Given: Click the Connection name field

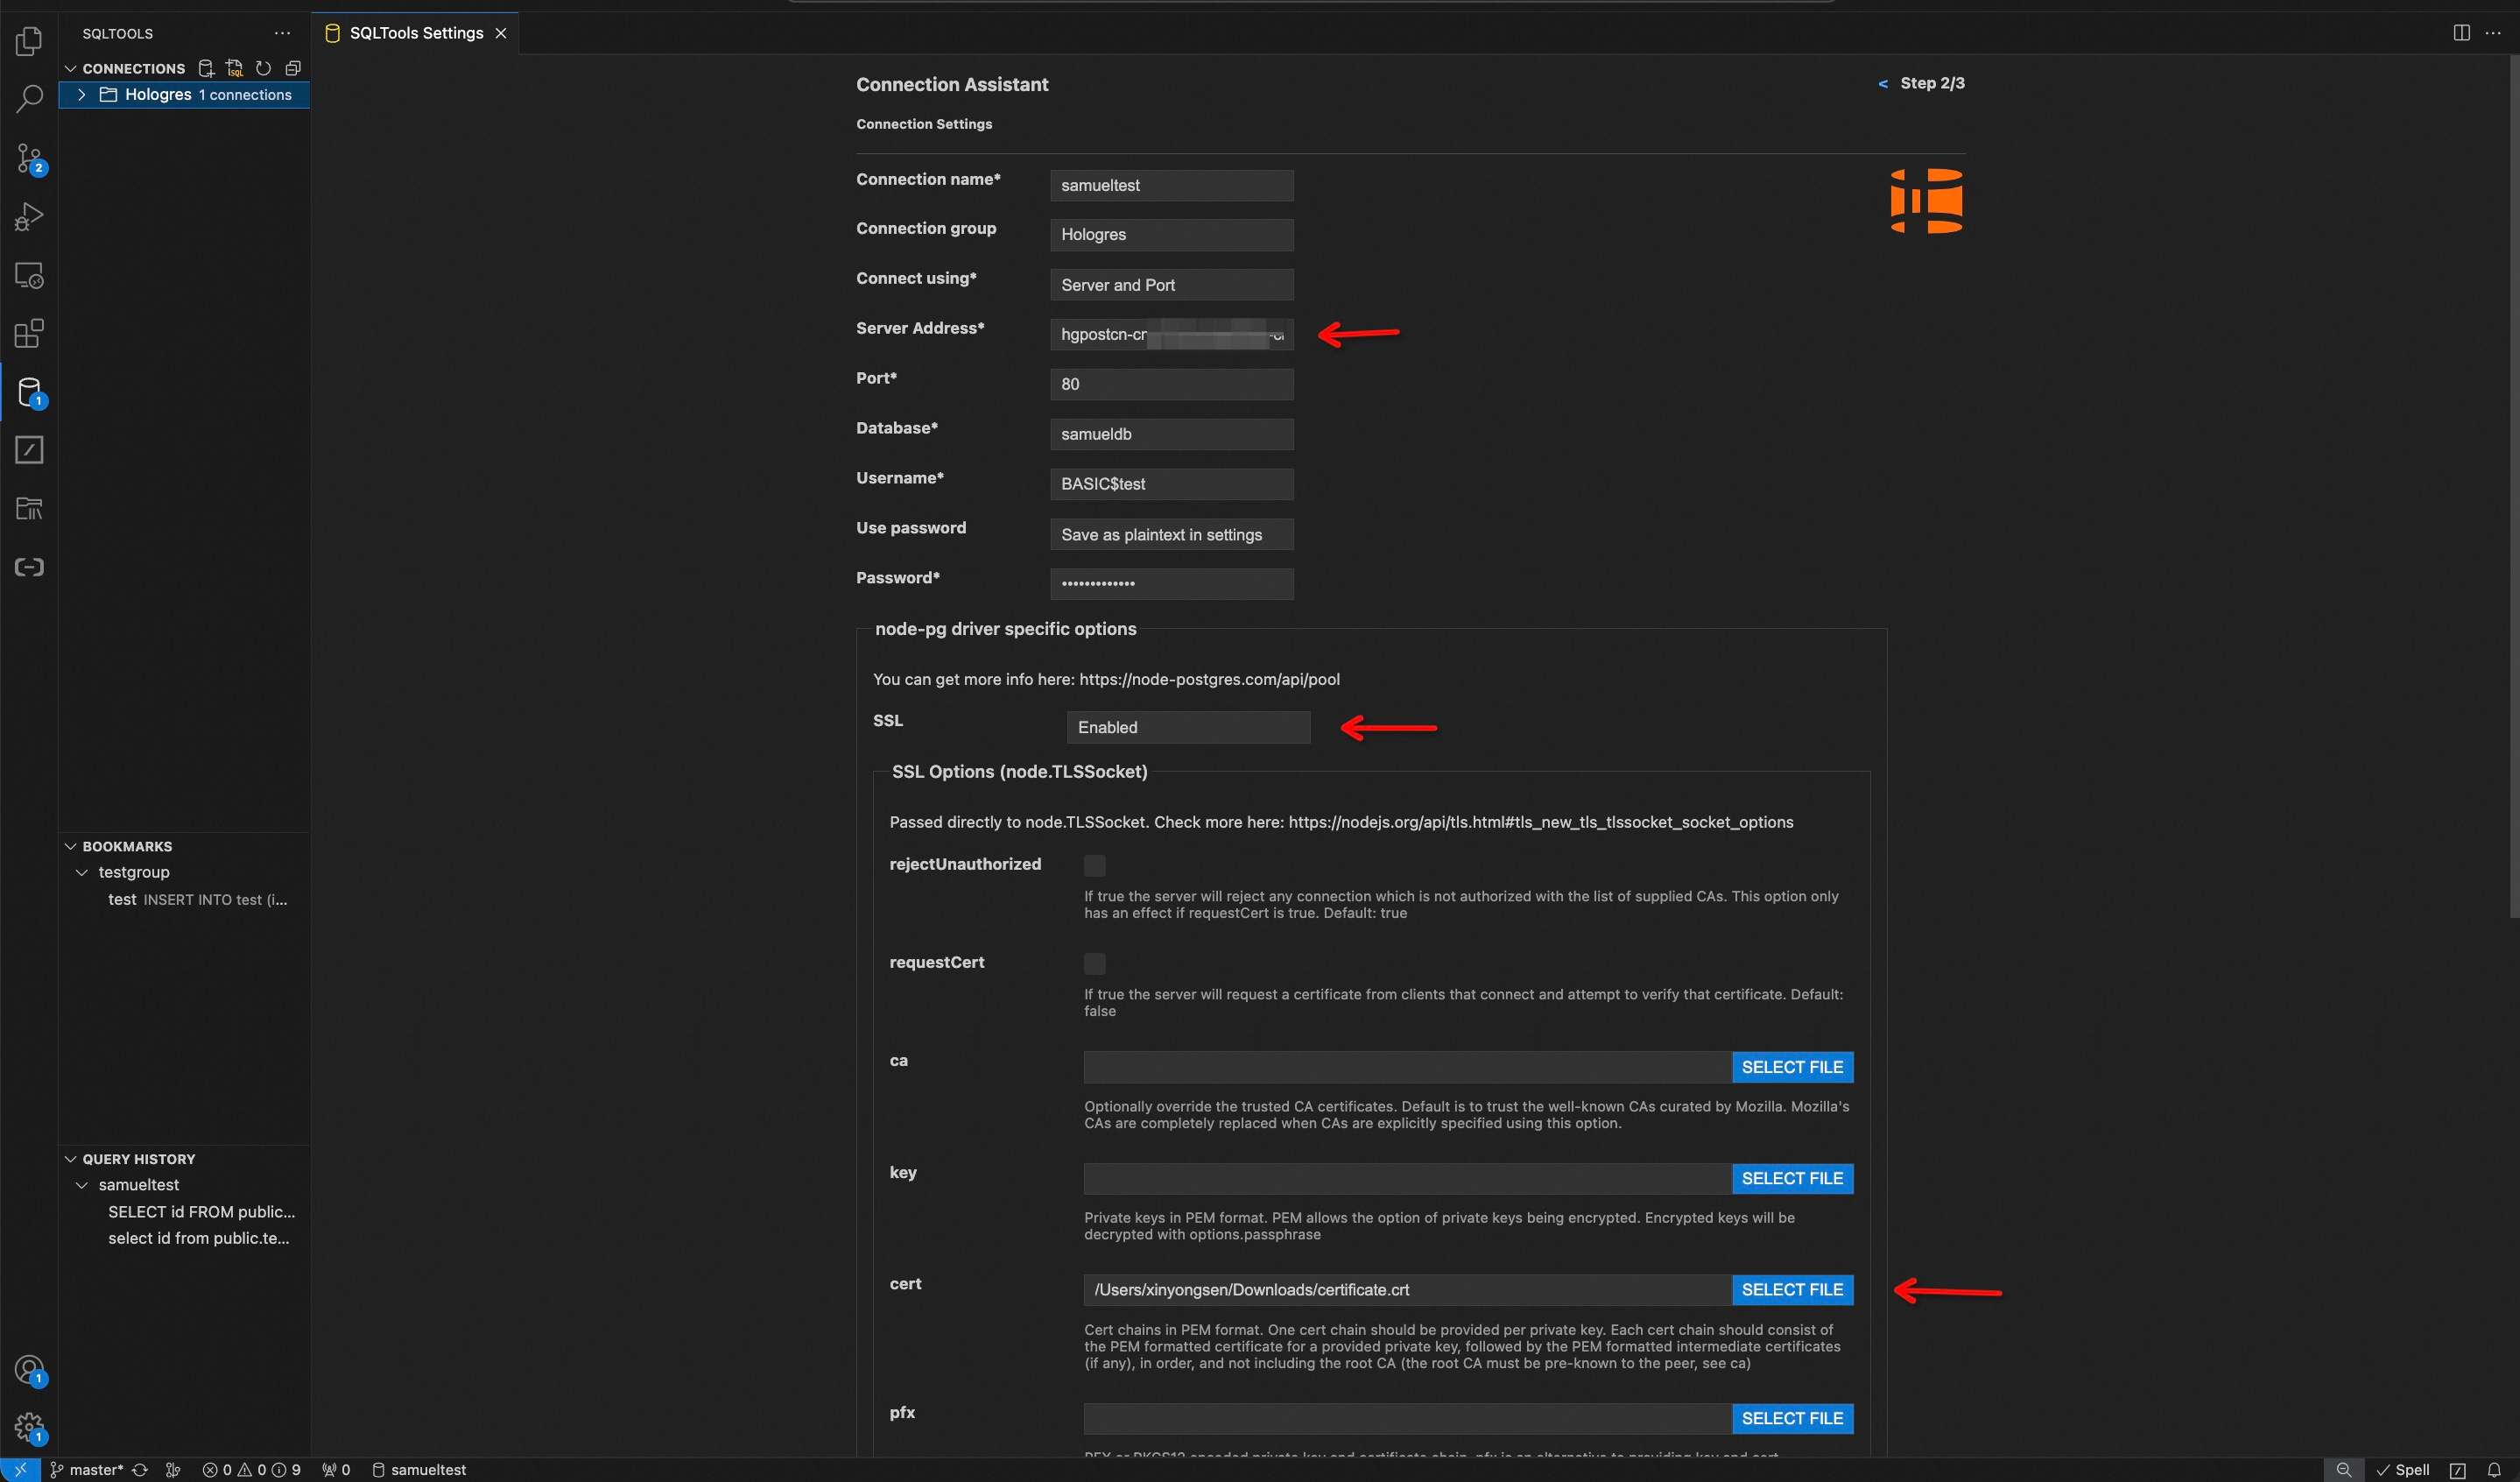Looking at the screenshot, I should tap(1171, 185).
